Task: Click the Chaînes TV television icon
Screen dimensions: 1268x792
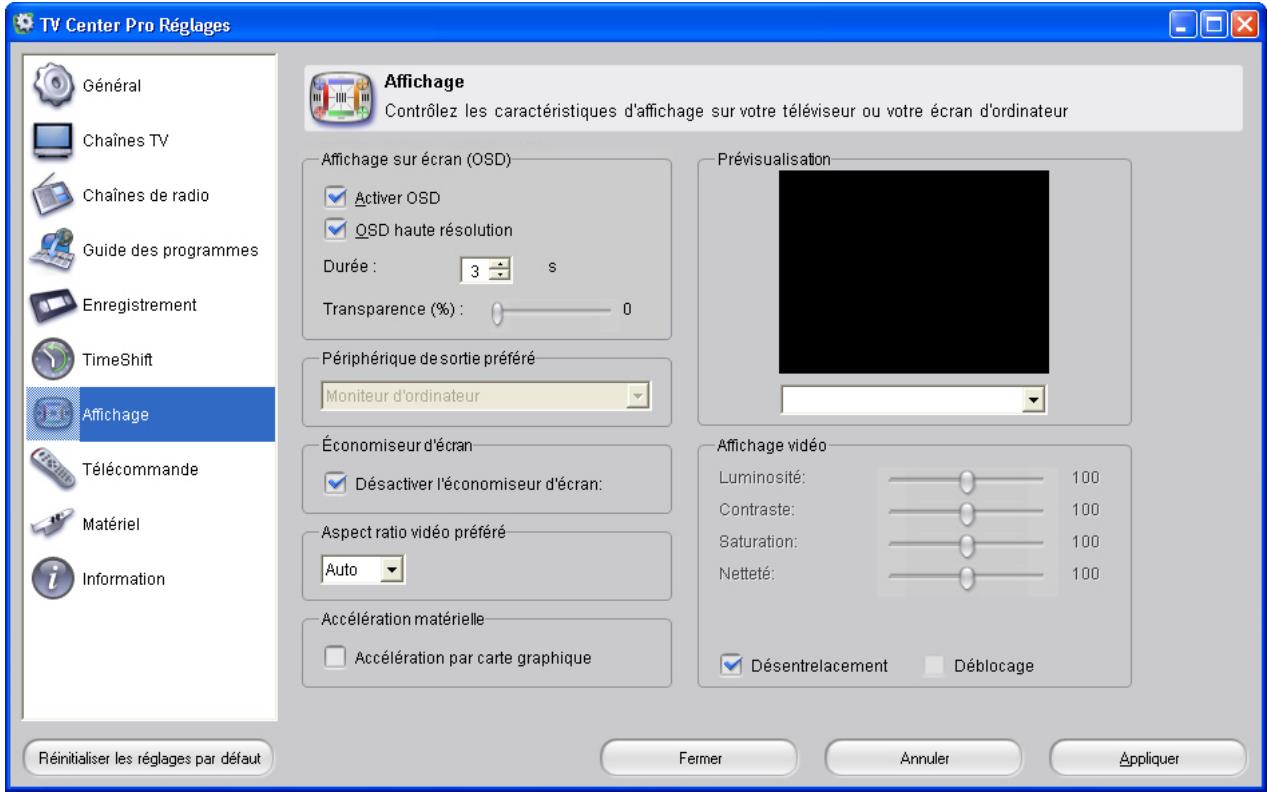Action: click(x=52, y=140)
